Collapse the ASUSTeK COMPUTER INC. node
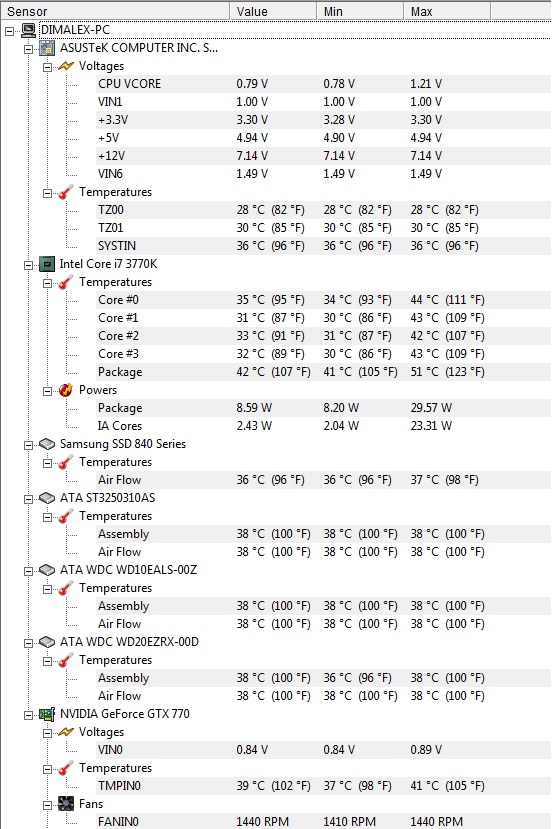Screen dimensions: 552x829 (x=29, y=49)
